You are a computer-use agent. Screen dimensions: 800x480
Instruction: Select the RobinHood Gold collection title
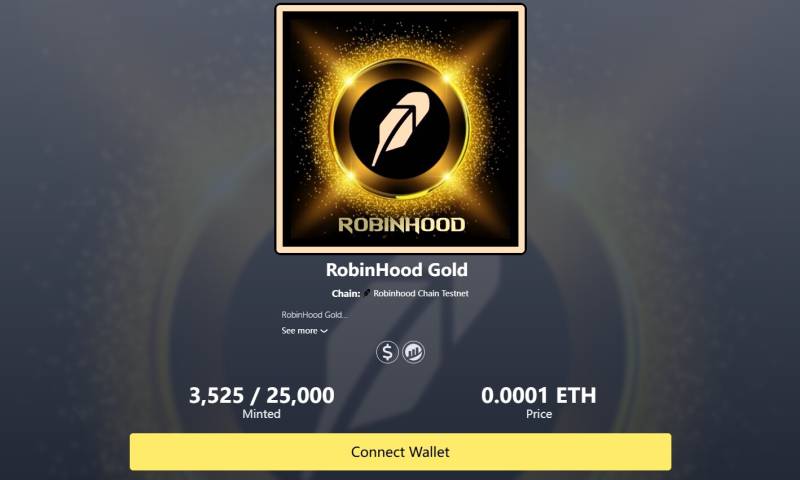coord(397,270)
